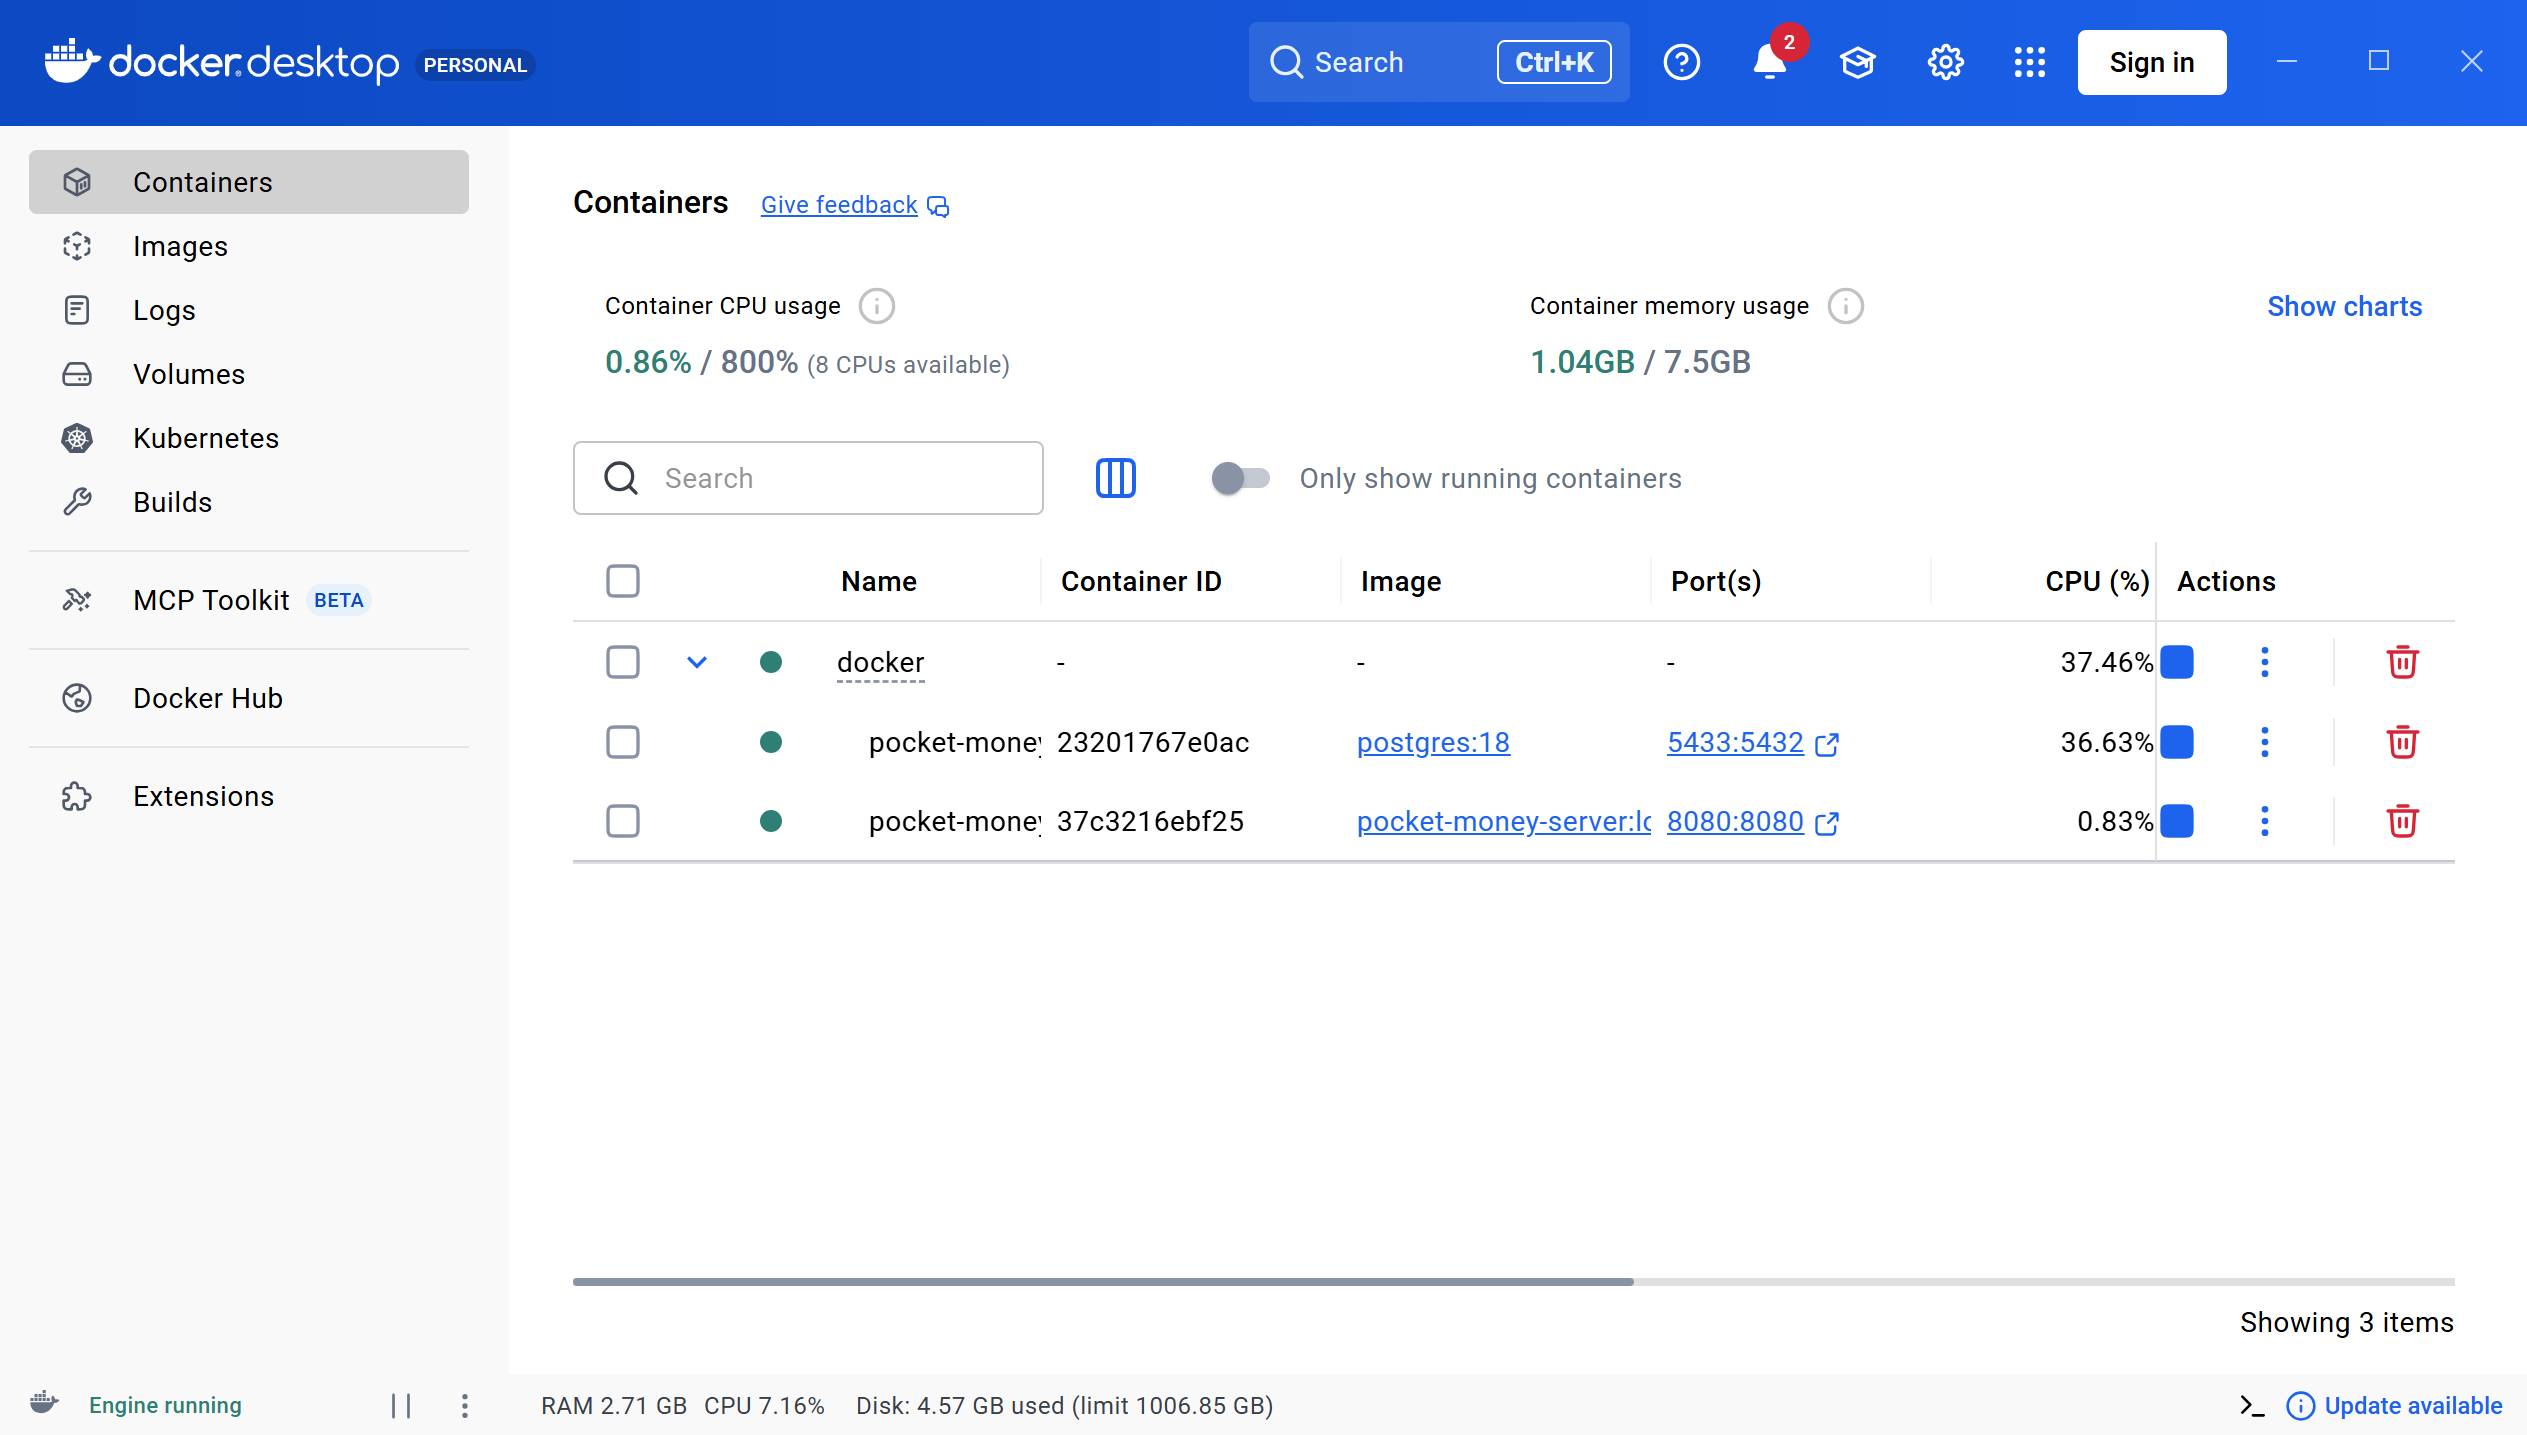
Task: Open the Learning center icon
Action: (1857, 62)
